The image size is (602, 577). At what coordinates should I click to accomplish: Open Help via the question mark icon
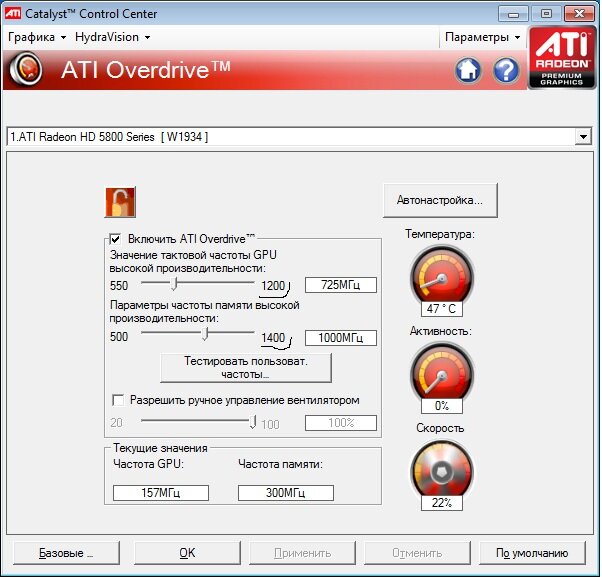coord(506,70)
